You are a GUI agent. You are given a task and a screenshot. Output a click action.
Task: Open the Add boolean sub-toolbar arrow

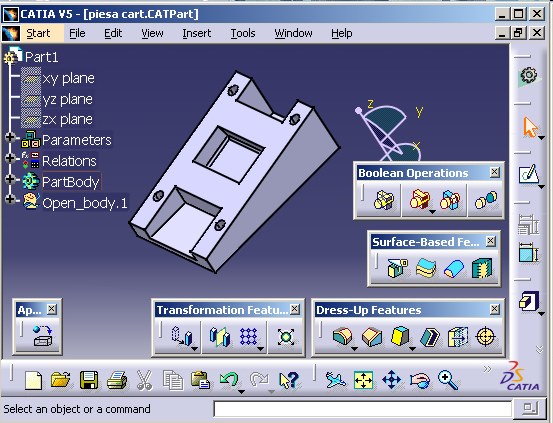432,212
